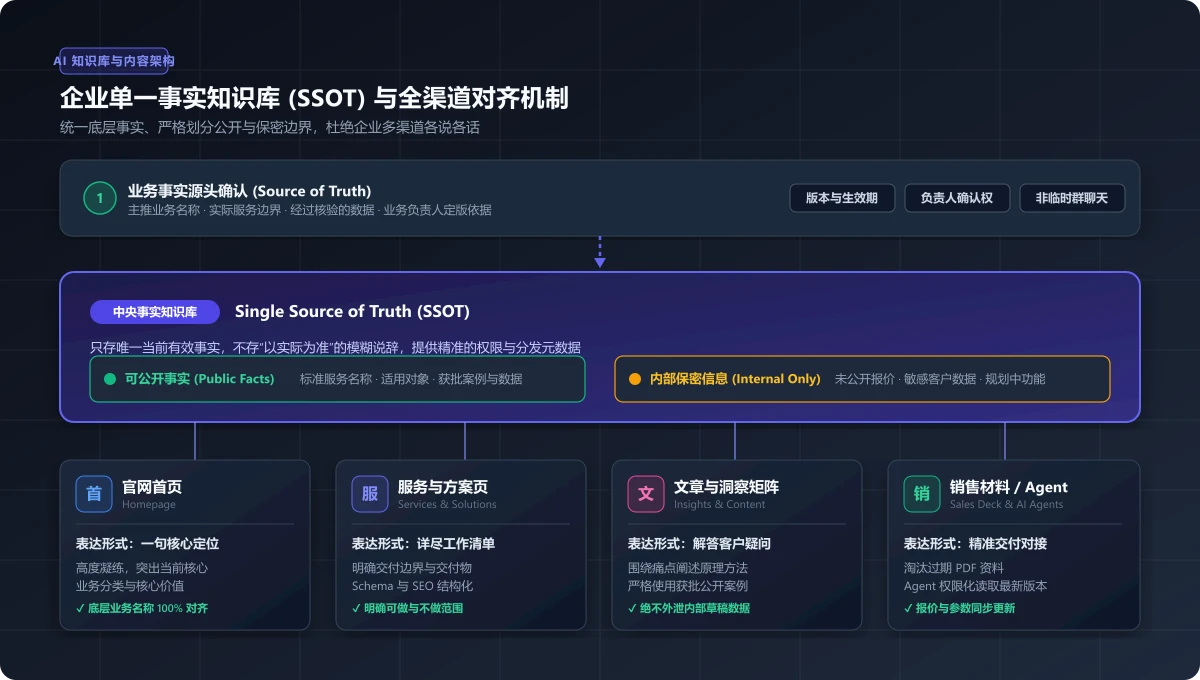The image size is (1200, 680).
Task: Click the 文 icon on Insights card
Action: [x=646, y=494]
